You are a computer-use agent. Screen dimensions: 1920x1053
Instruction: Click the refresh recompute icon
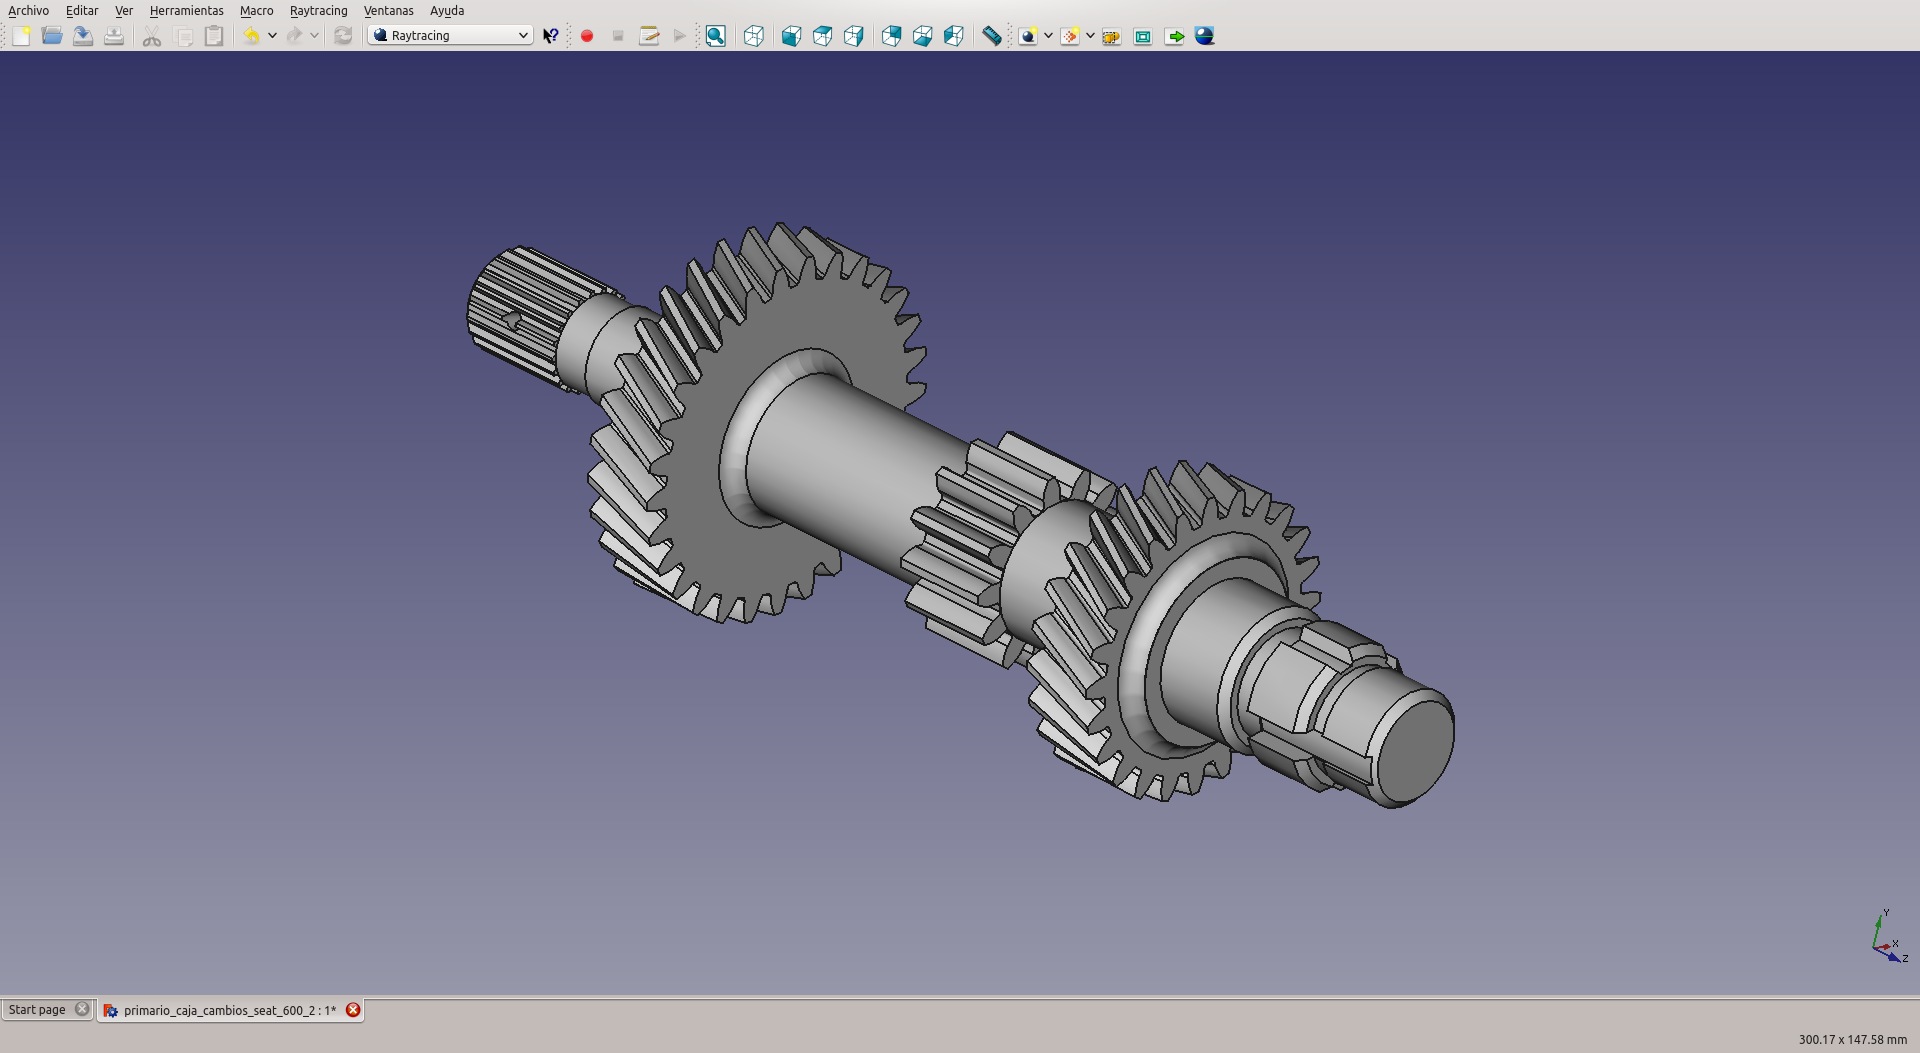343,36
